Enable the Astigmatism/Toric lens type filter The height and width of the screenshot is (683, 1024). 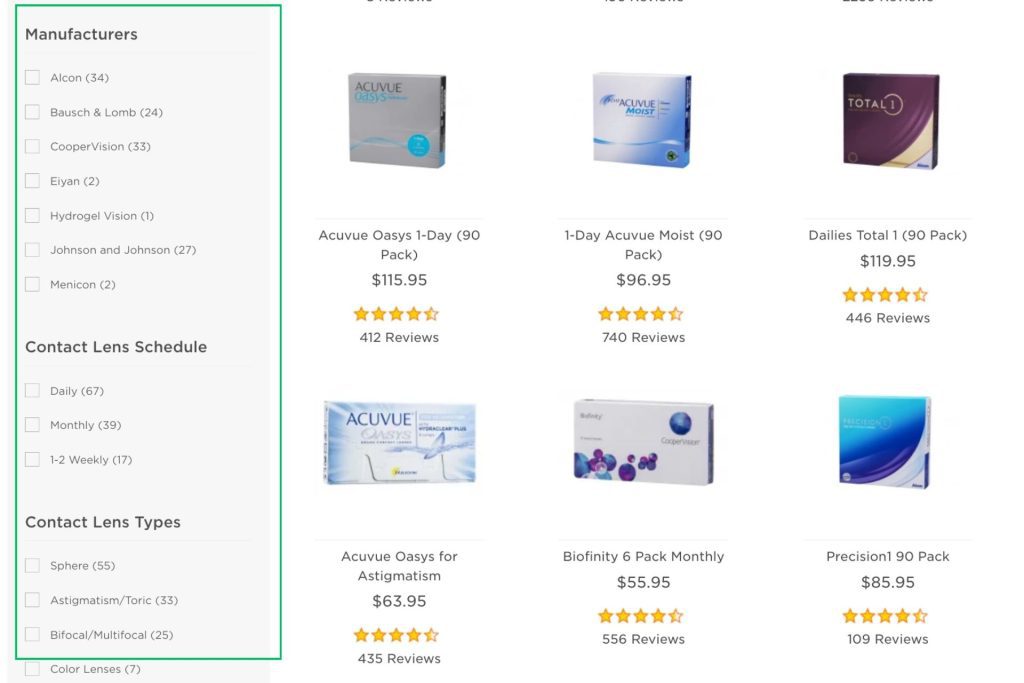point(31,600)
